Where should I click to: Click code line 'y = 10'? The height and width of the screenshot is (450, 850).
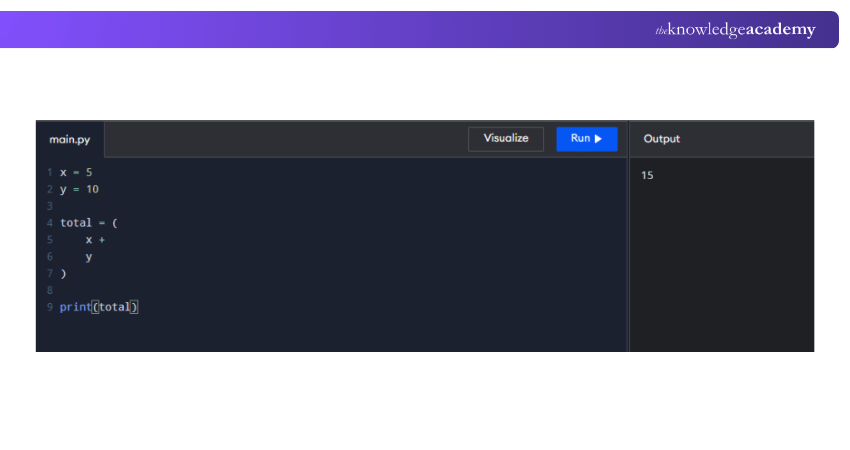point(79,189)
